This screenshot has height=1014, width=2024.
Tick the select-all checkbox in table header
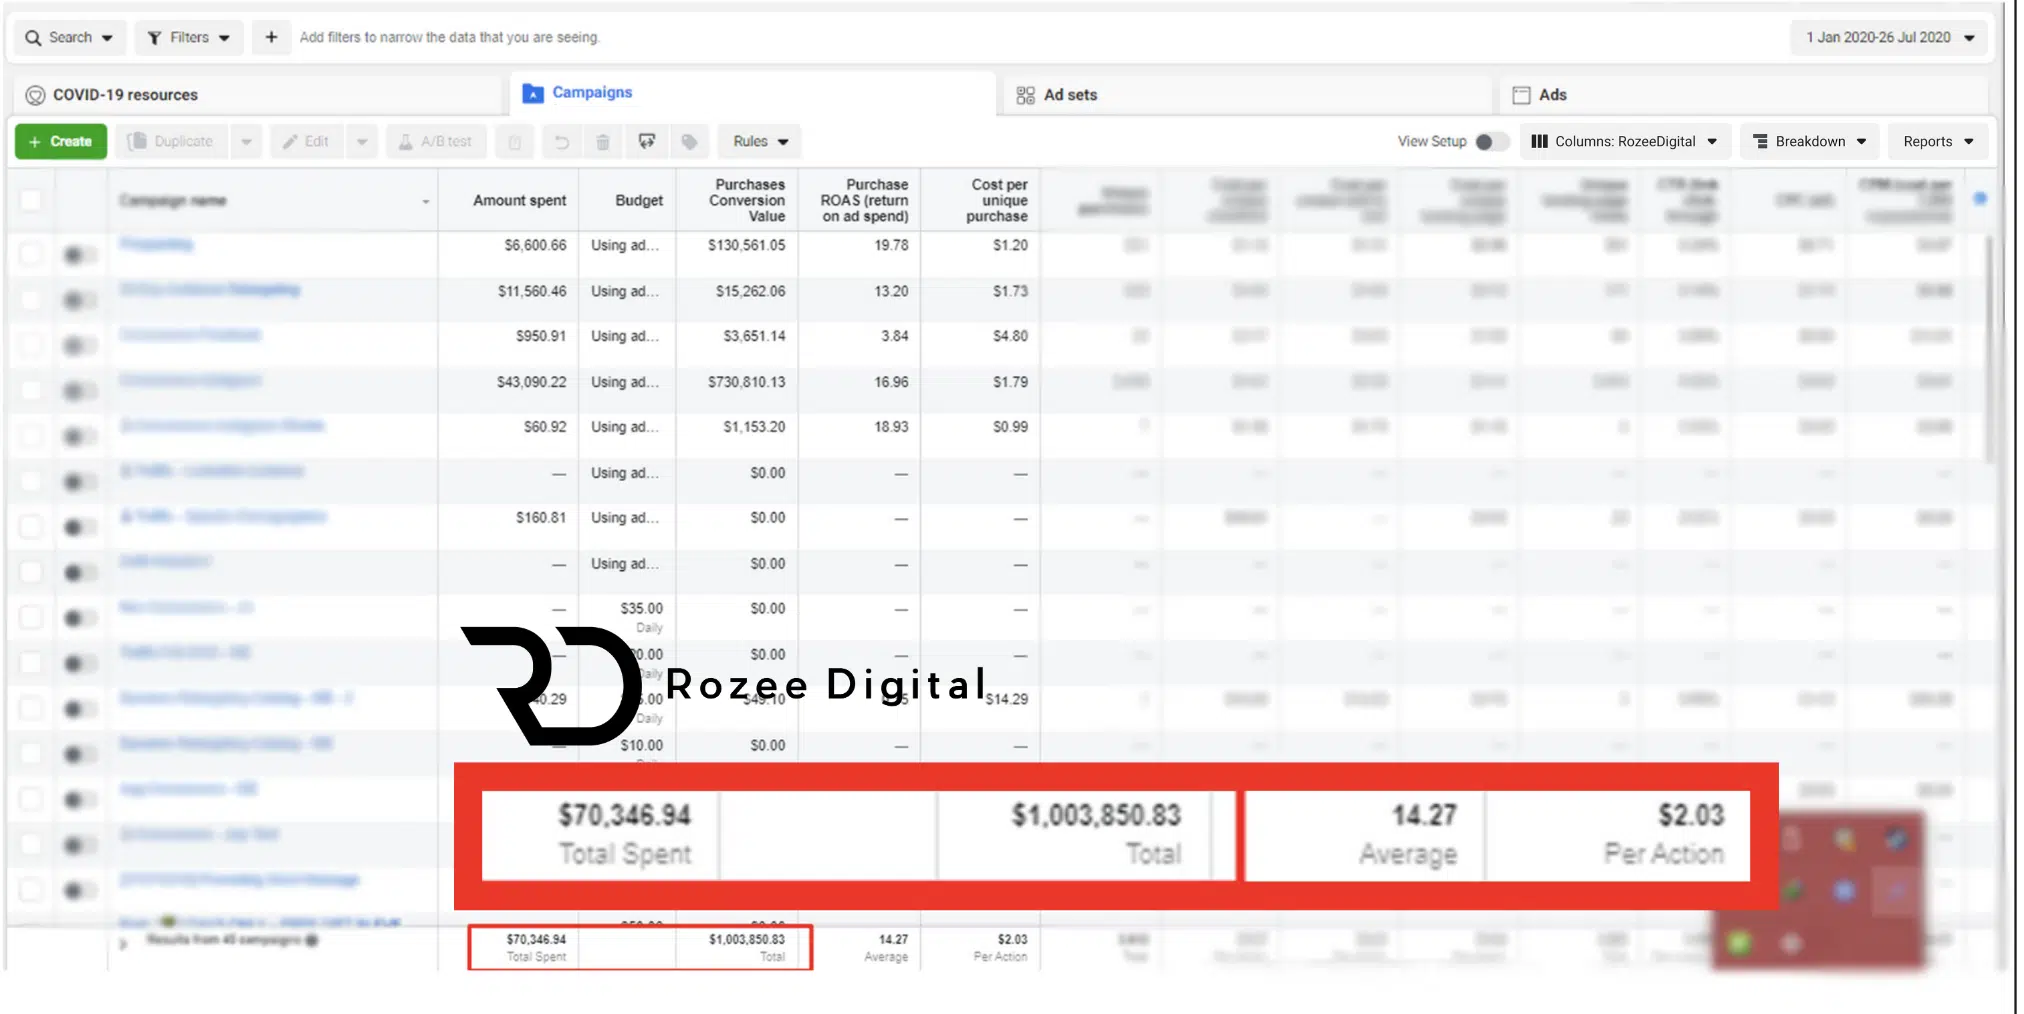click(31, 200)
